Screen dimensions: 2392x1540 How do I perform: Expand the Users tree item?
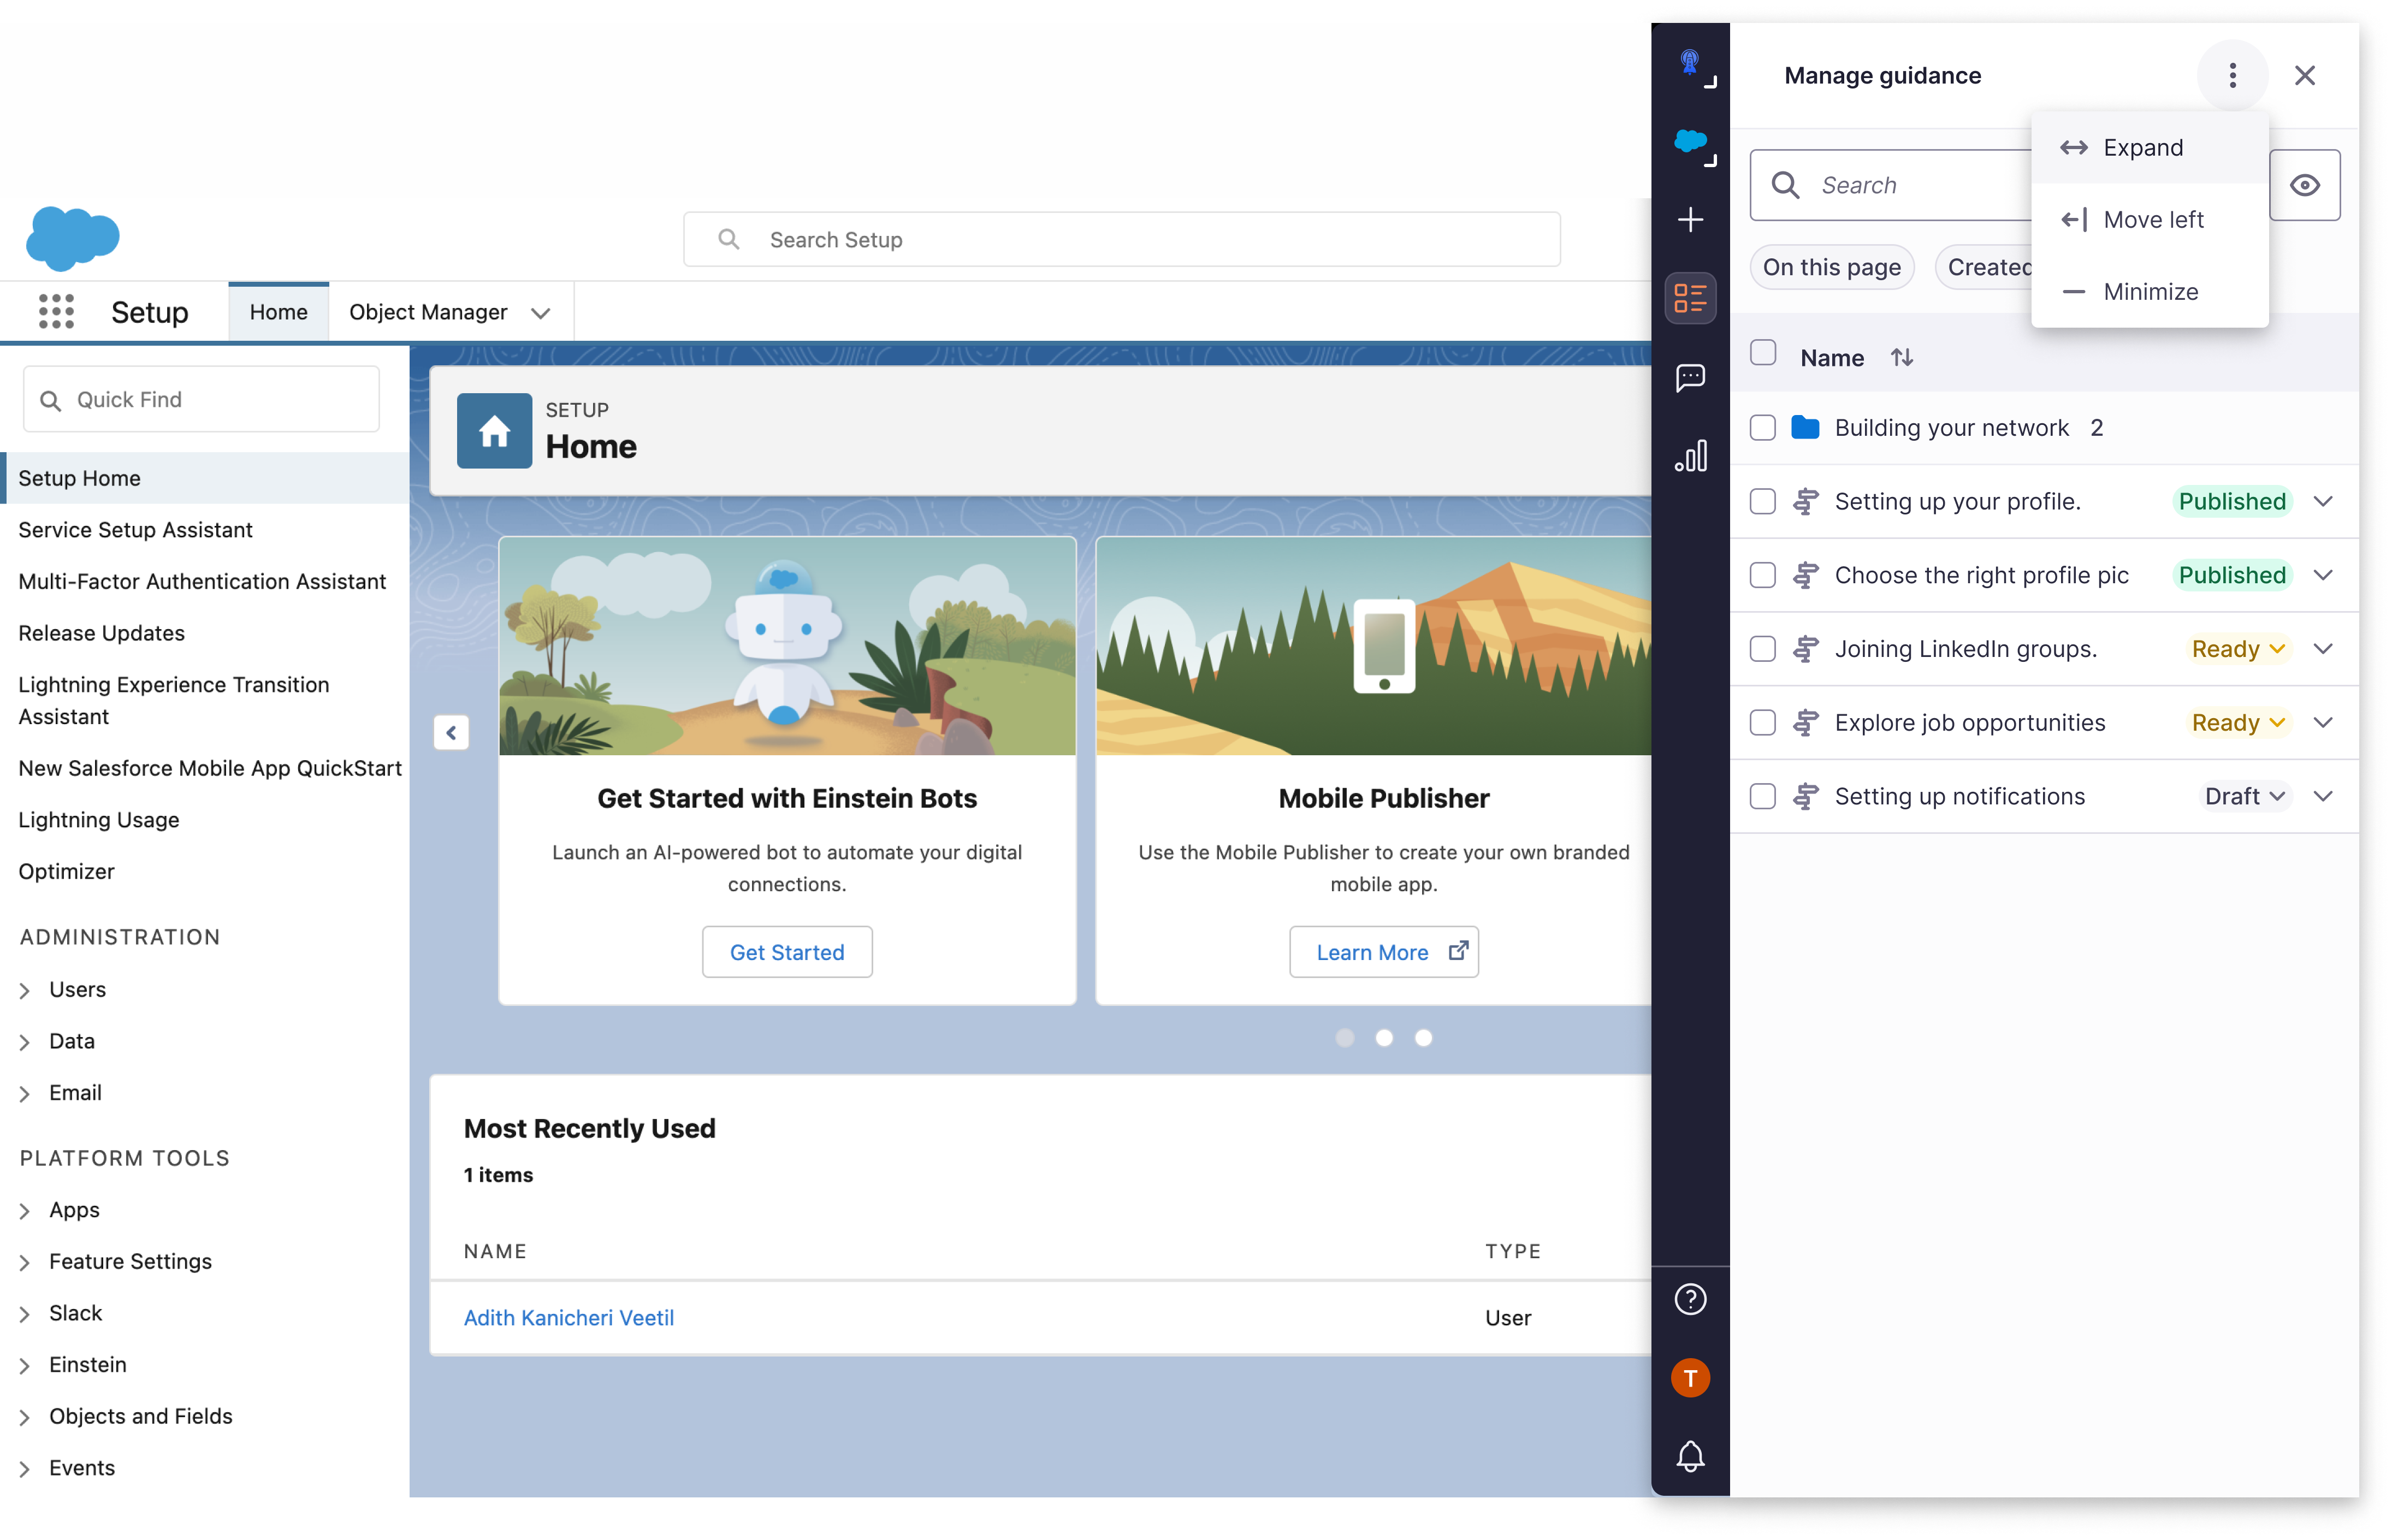[x=25, y=990]
